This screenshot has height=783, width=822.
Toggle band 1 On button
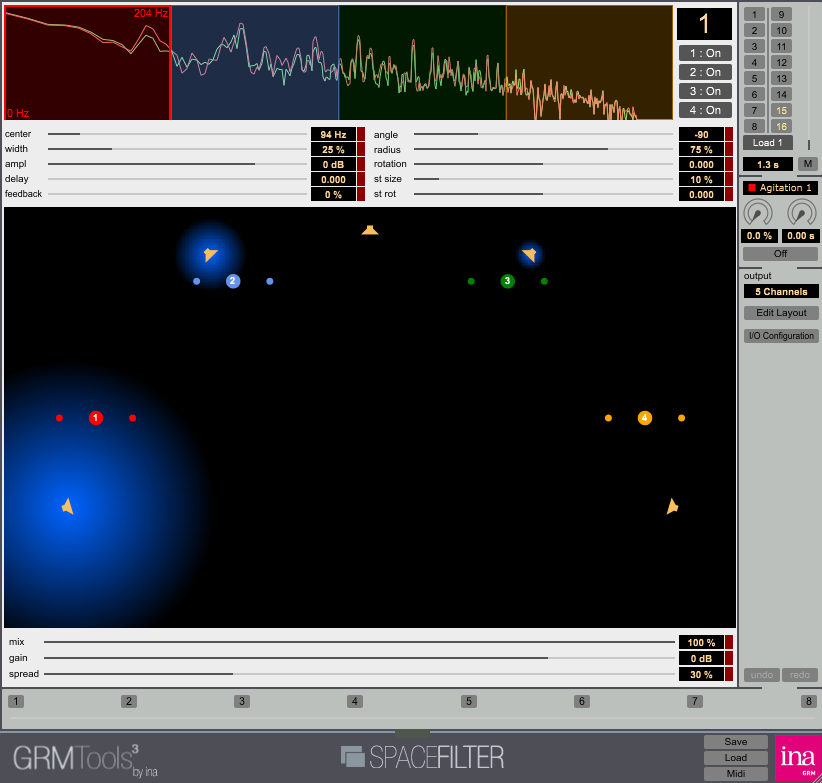click(705, 53)
